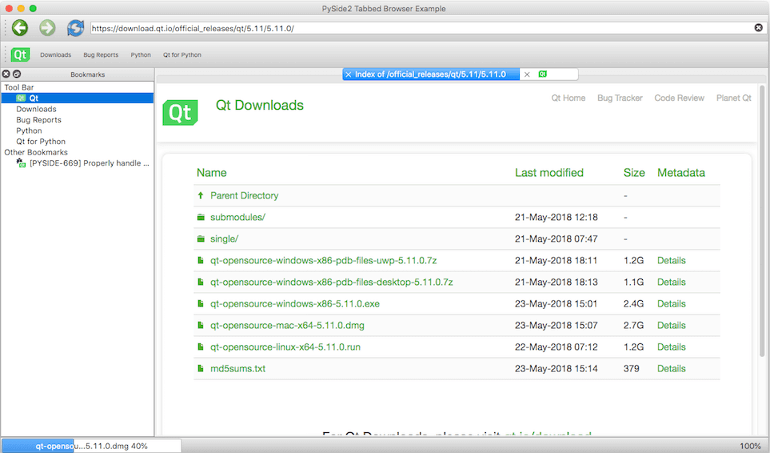
Task: Open the Planet Qt link
Action: click(x=734, y=98)
